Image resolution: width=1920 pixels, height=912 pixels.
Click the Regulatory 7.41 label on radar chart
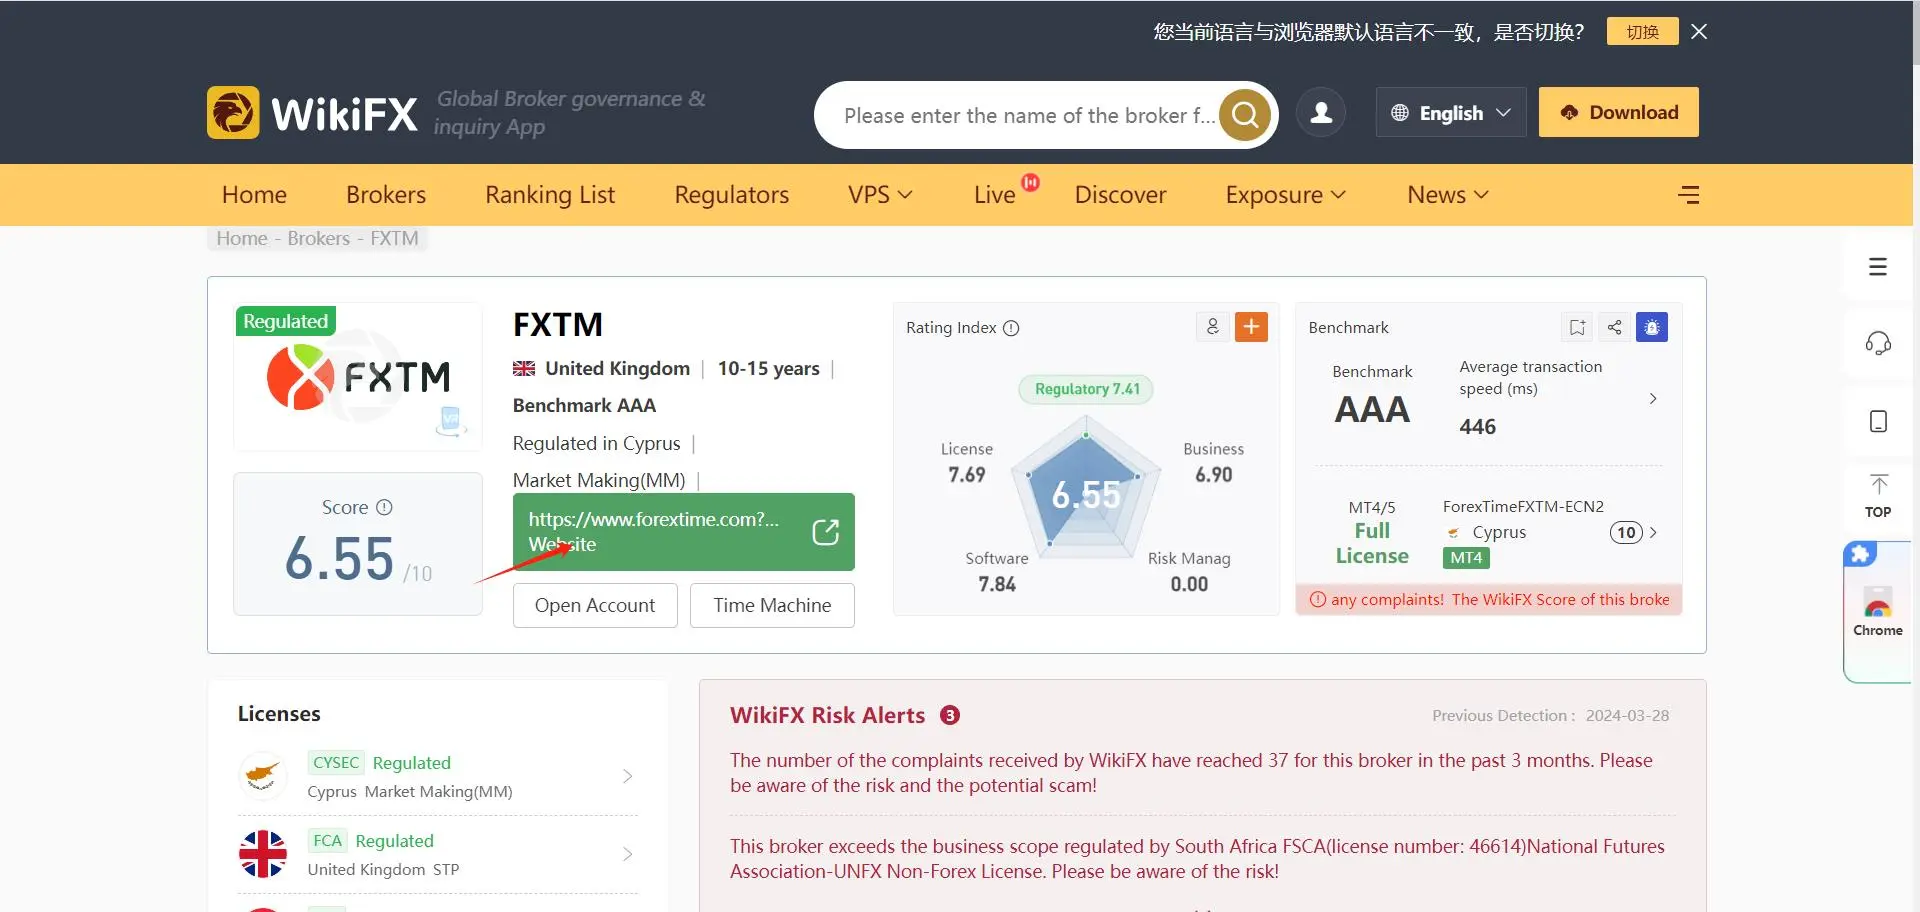(x=1087, y=389)
